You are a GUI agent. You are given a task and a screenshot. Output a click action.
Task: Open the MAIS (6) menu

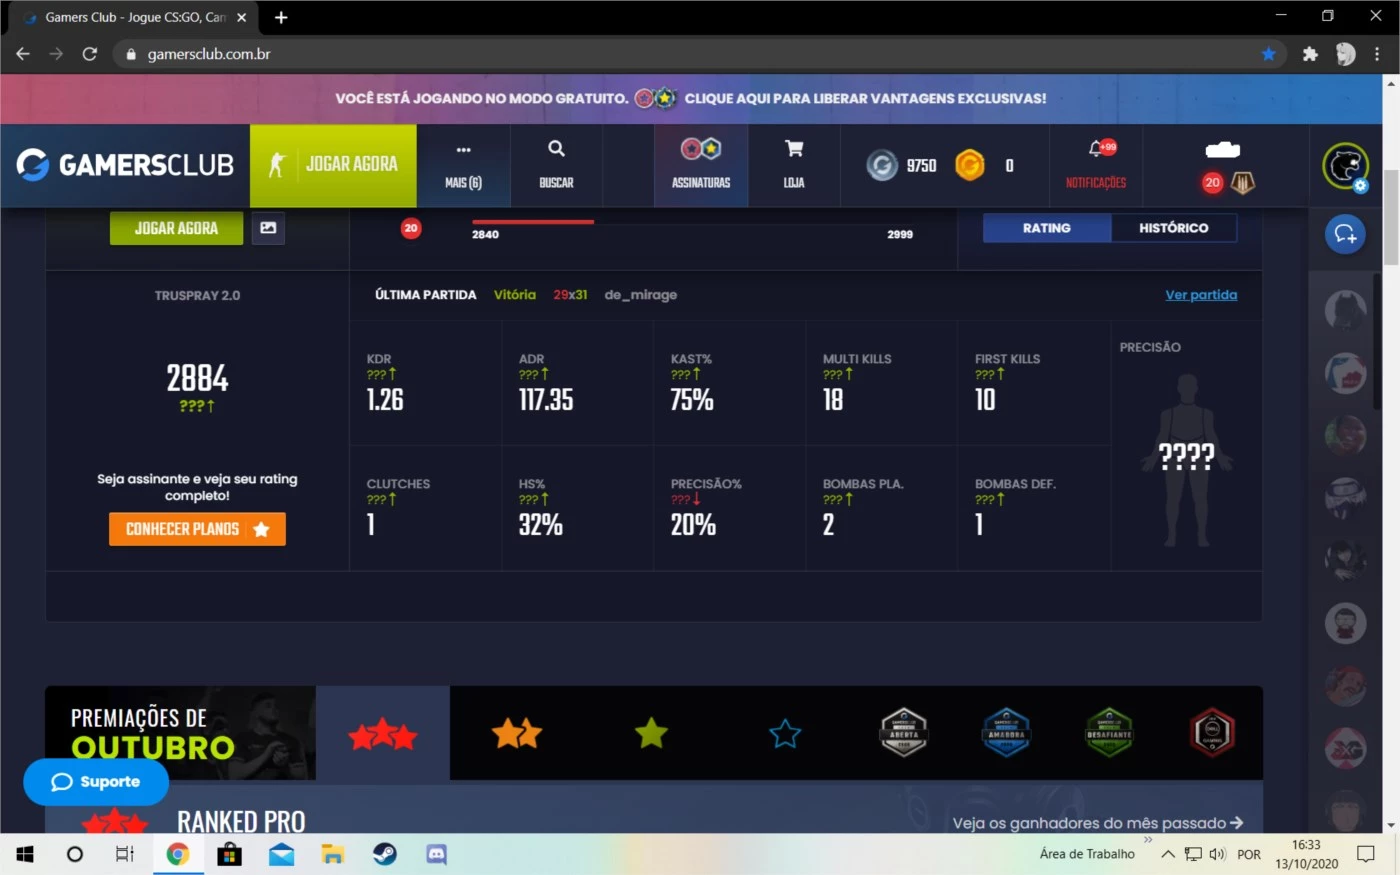463,165
